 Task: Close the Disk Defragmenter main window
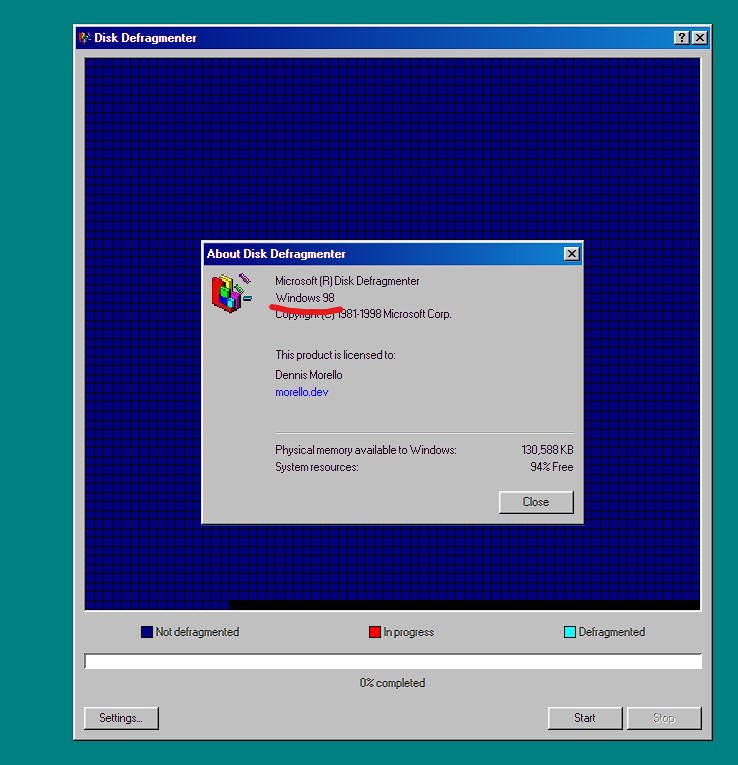coord(699,38)
